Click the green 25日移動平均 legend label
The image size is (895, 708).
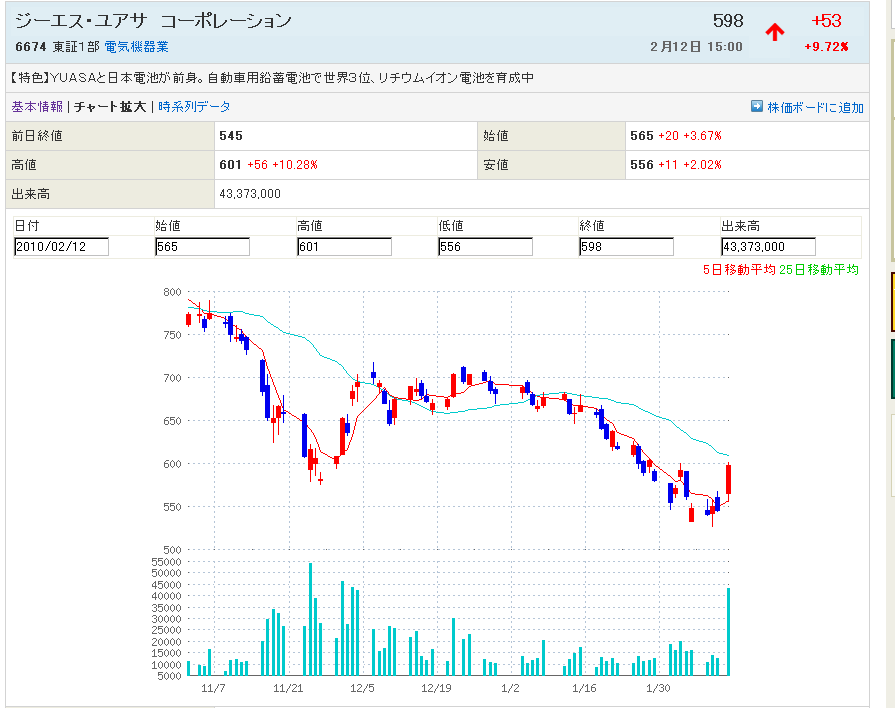click(819, 270)
